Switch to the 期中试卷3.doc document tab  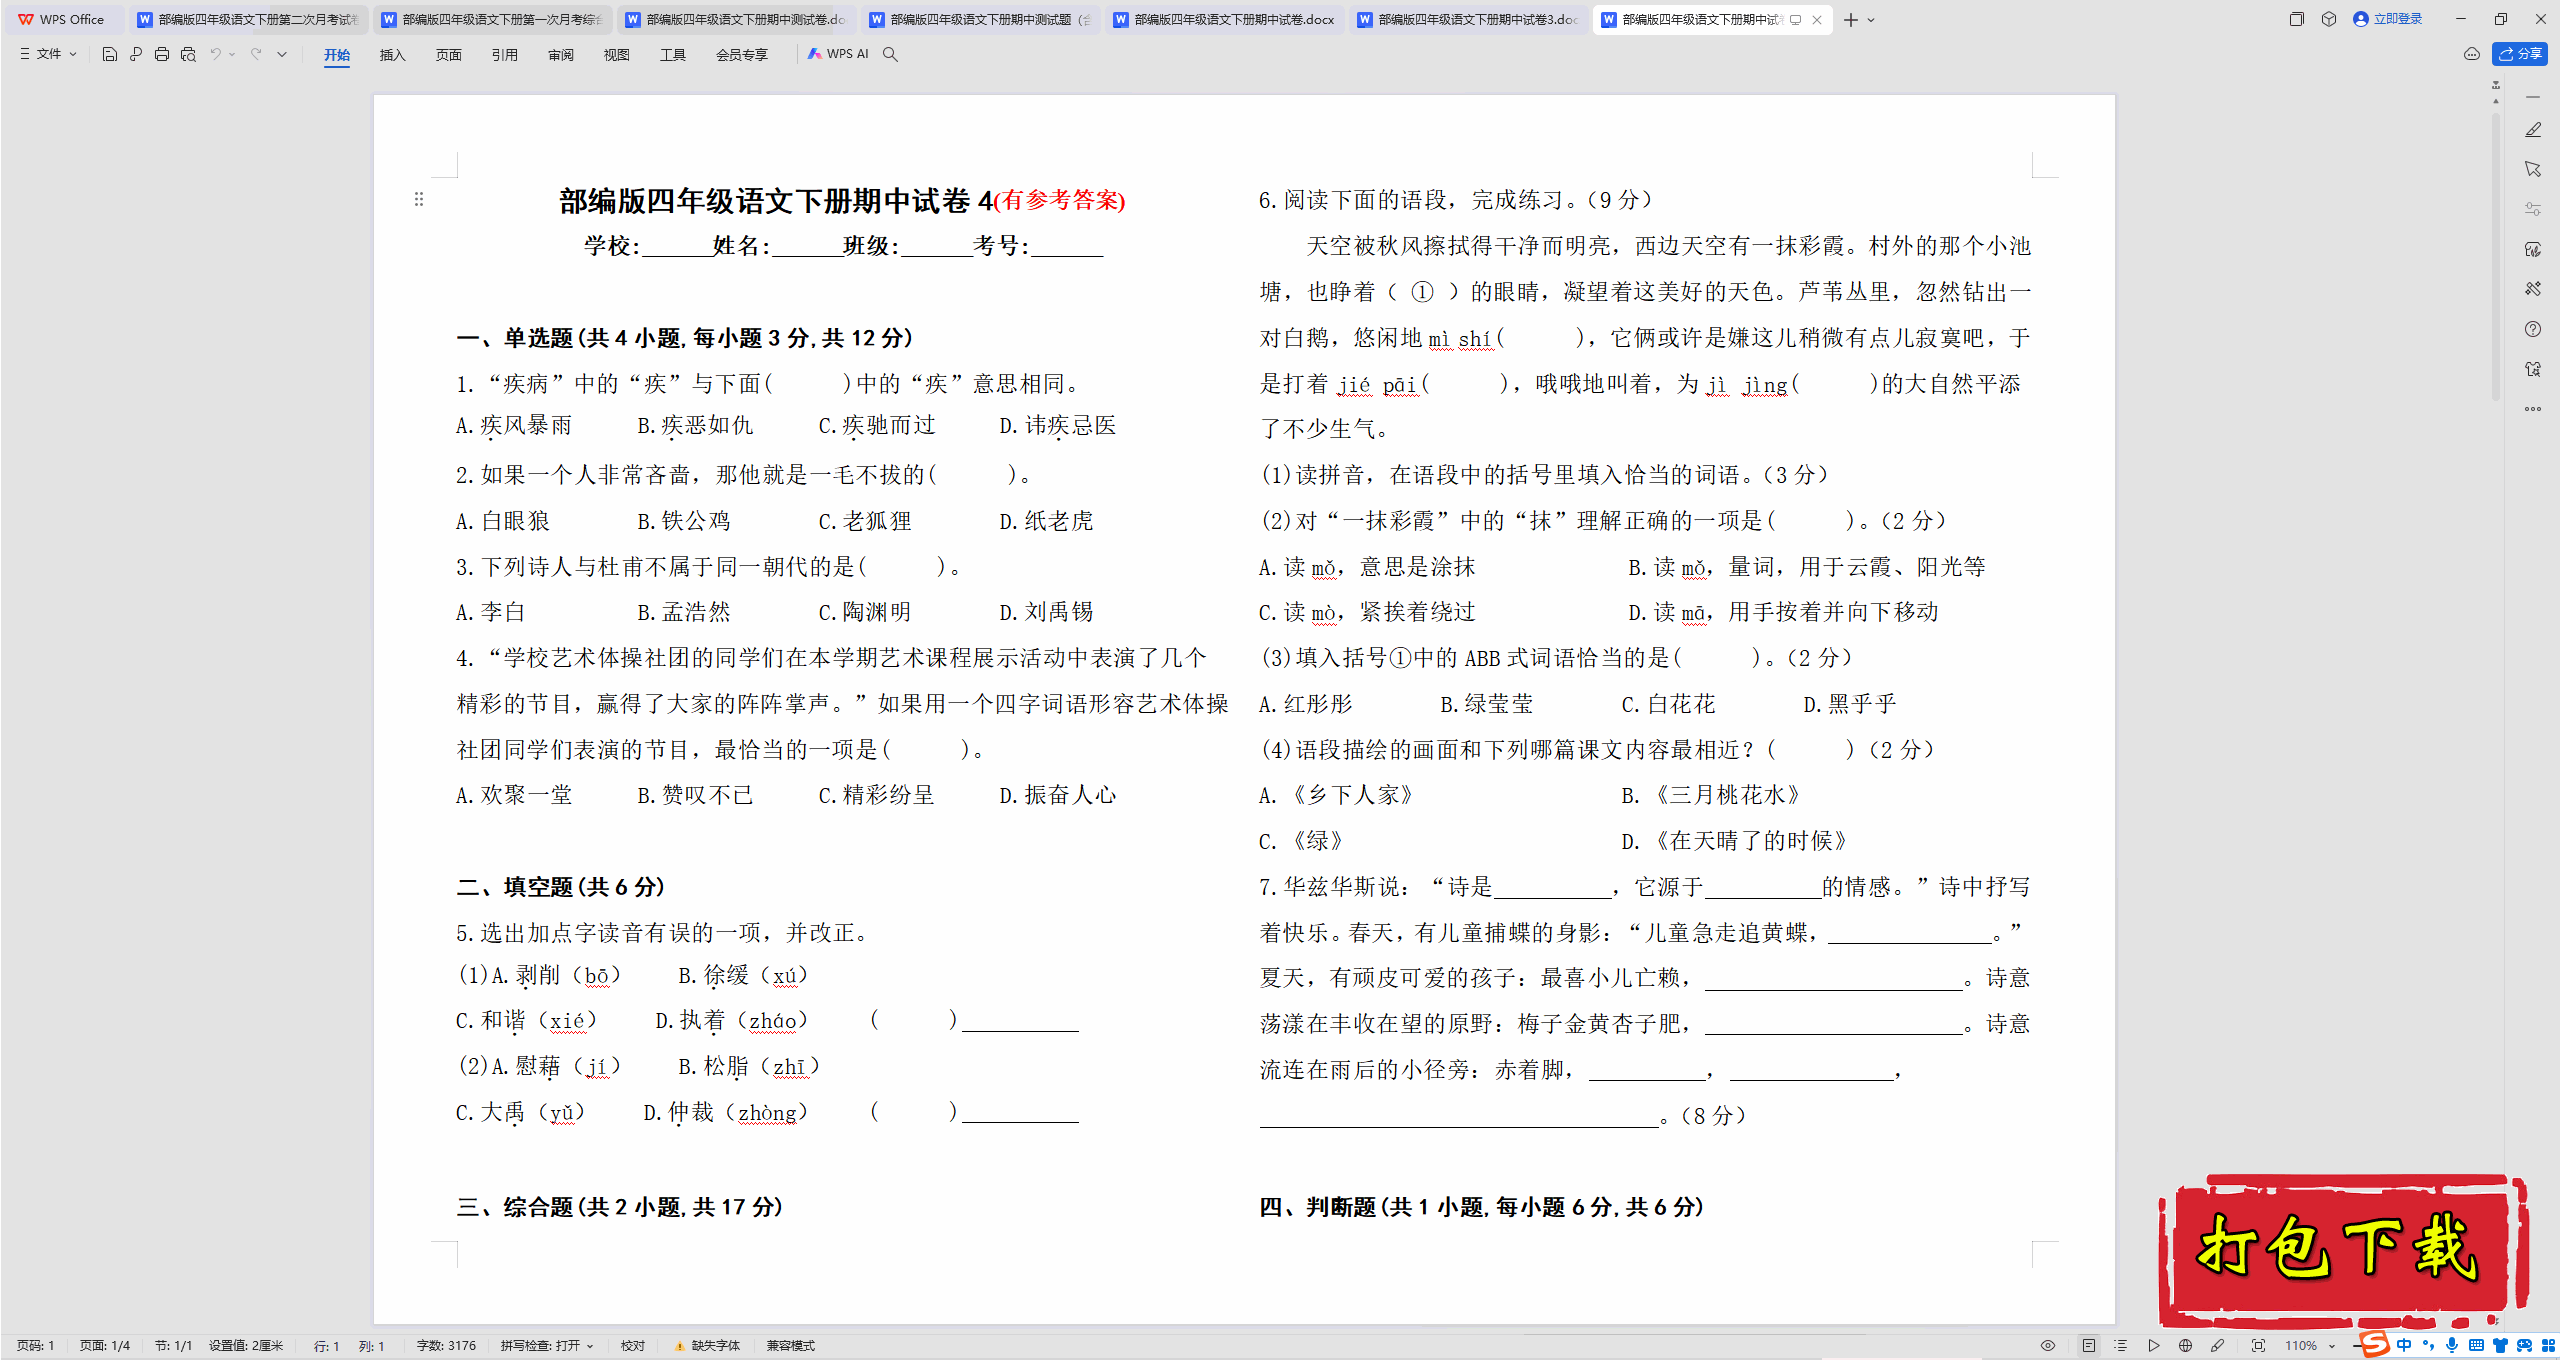(1468, 19)
